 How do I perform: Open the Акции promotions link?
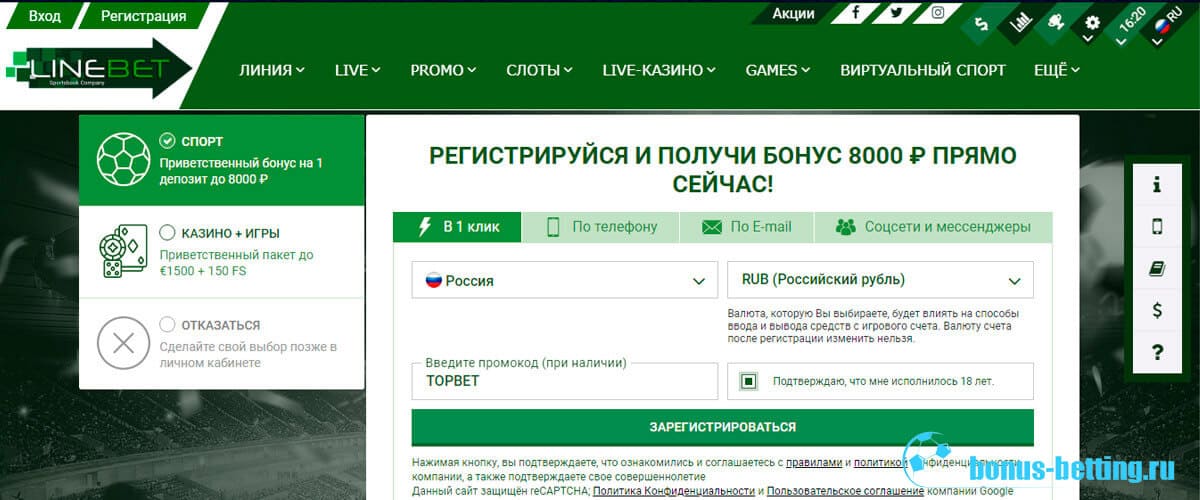tap(794, 14)
